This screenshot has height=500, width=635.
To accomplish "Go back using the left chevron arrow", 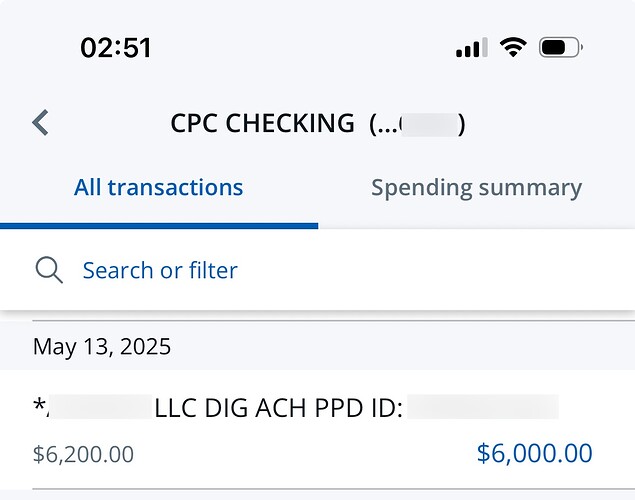I will pyautogui.click(x=40, y=122).
